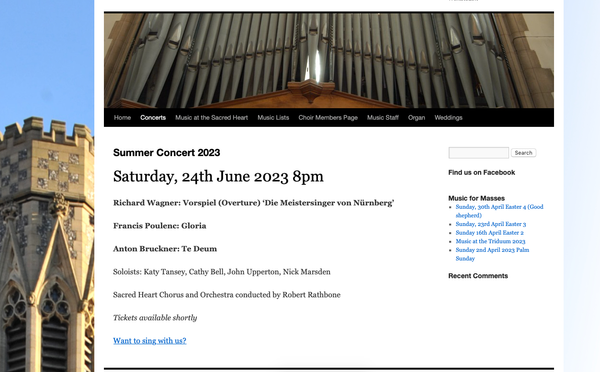The image size is (600, 372).
Task: Select the Concerts navigation tab
Action: tap(153, 117)
